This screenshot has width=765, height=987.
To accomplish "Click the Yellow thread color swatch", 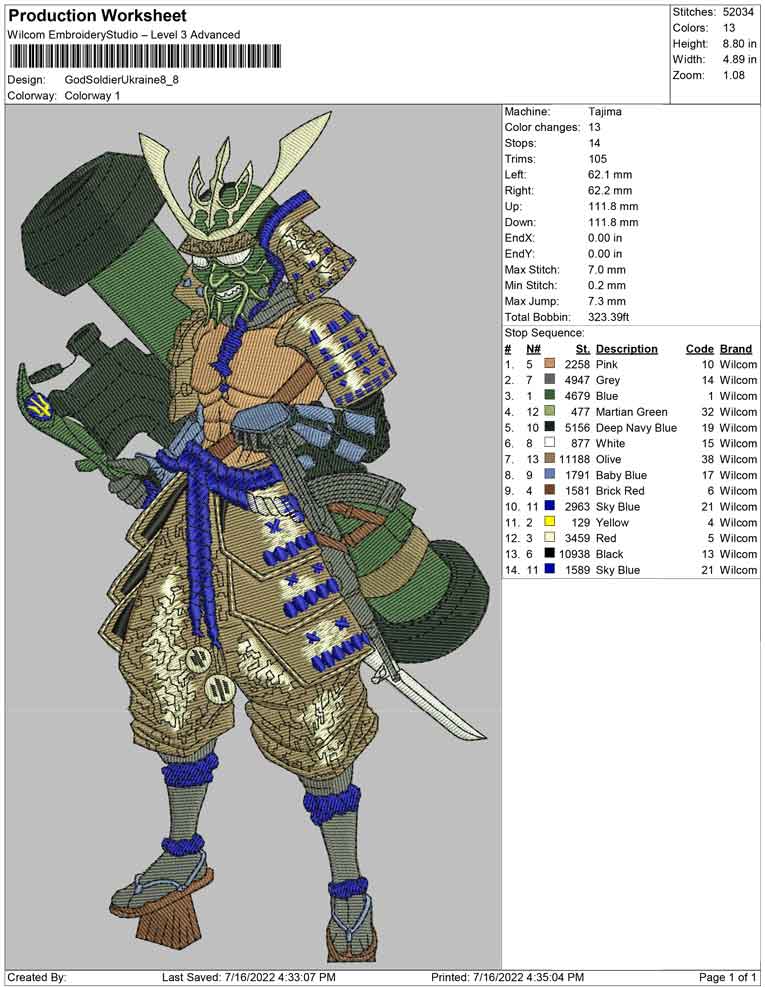I will [550, 522].
